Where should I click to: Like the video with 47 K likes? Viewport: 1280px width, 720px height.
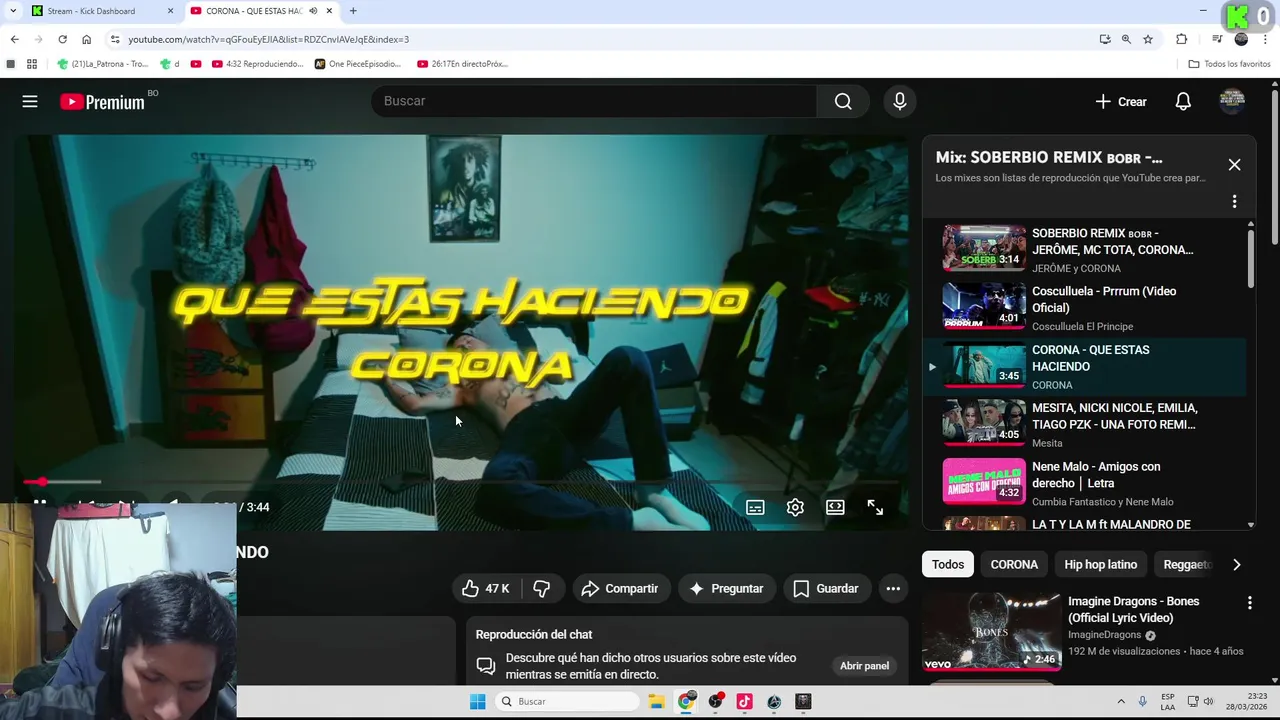486,589
